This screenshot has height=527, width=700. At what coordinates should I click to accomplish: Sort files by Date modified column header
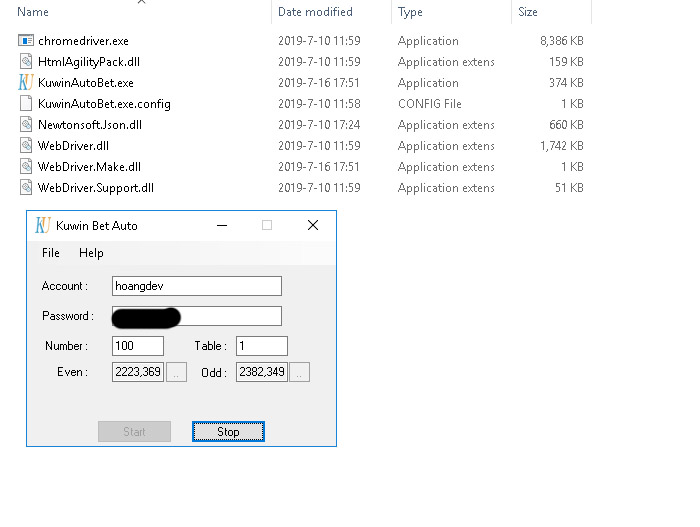click(315, 12)
